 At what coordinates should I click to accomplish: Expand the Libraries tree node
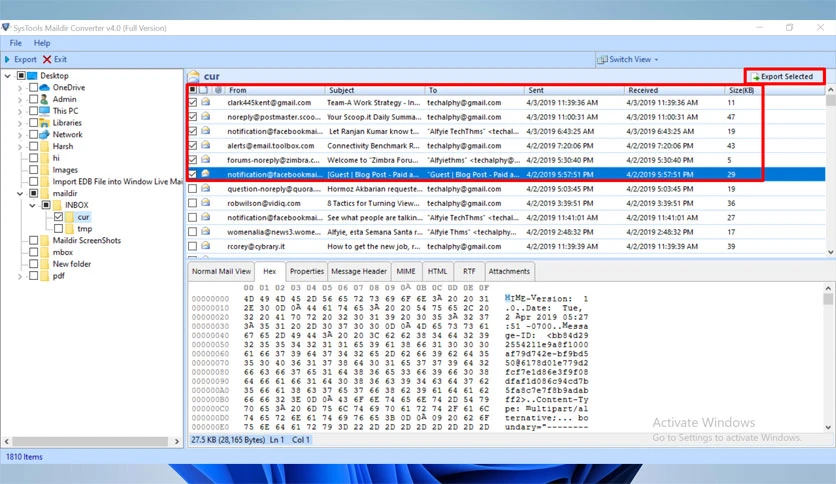20,123
